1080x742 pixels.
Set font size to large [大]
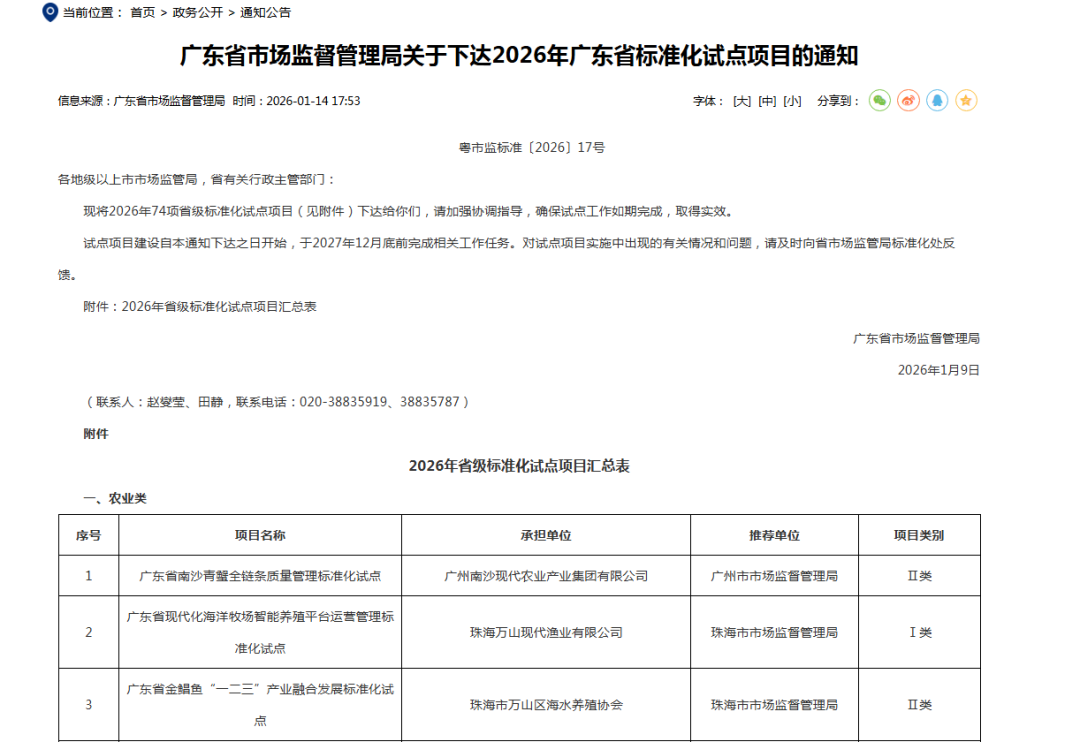[x=742, y=101]
